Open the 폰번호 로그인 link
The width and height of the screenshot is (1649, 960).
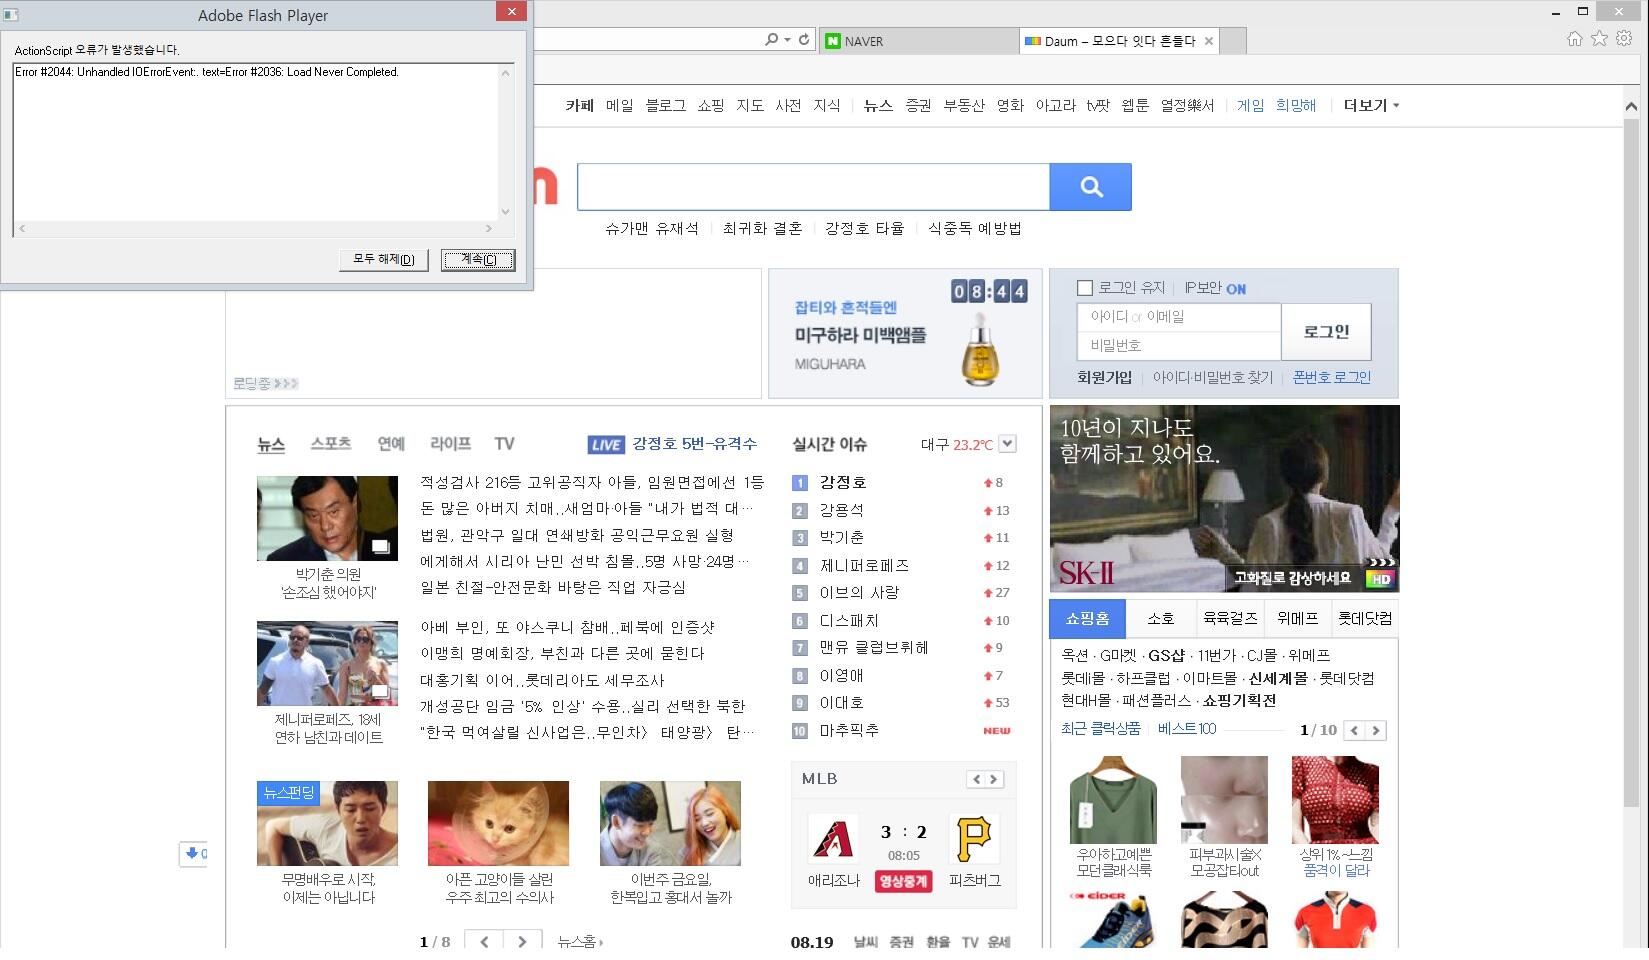pyautogui.click(x=1332, y=377)
